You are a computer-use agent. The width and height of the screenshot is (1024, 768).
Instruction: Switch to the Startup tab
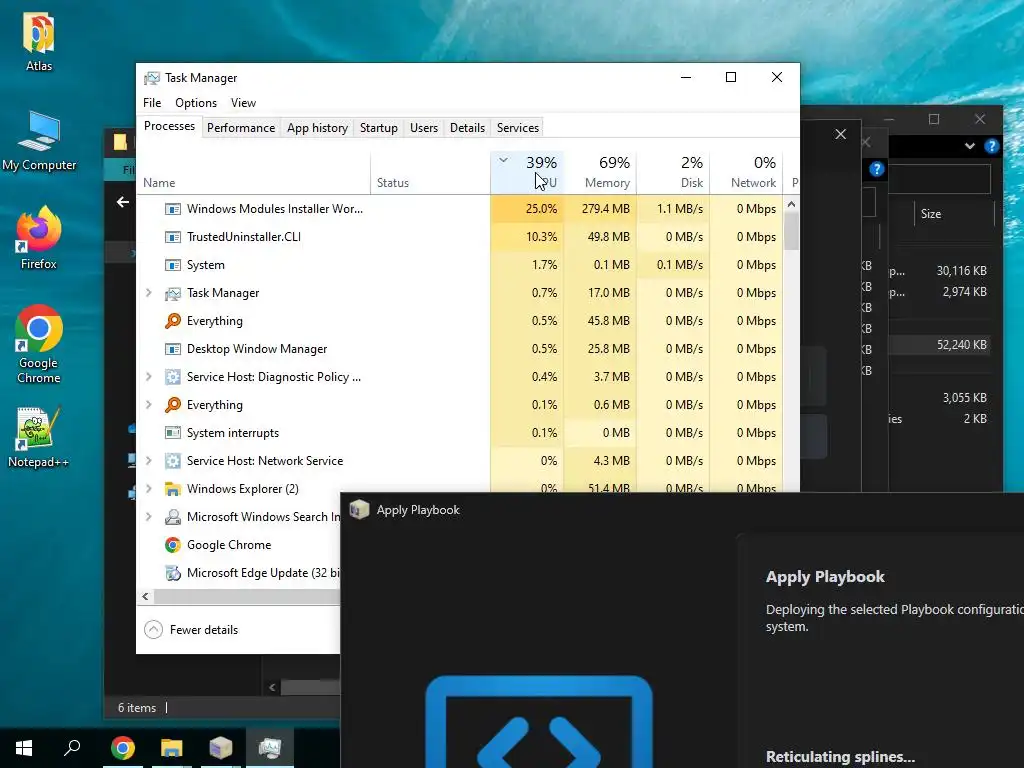[x=379, y=128]
